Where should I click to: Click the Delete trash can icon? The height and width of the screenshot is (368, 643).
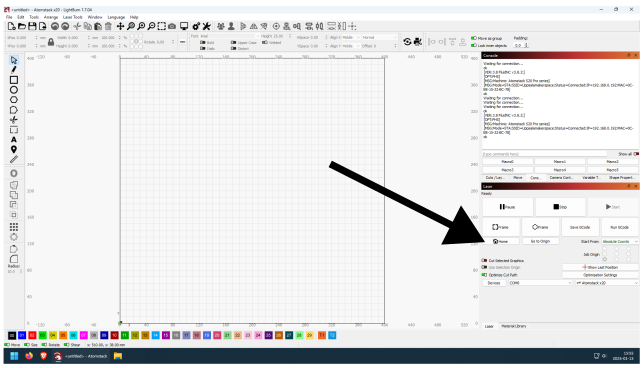click(108, 26)
